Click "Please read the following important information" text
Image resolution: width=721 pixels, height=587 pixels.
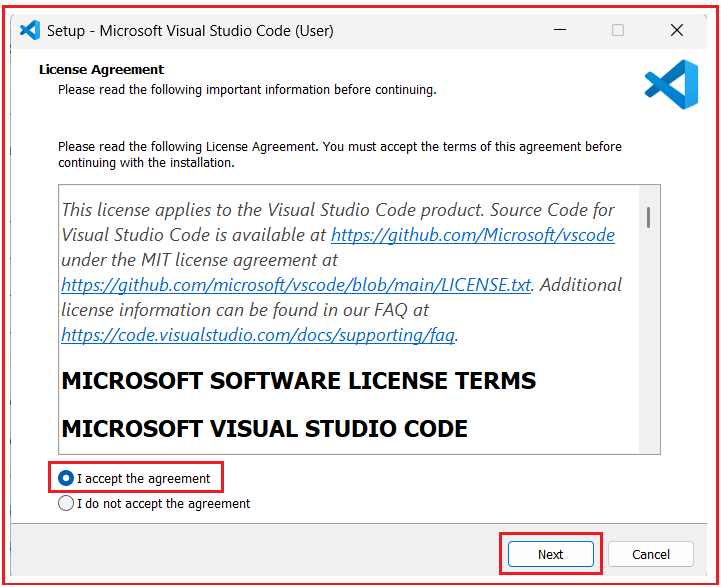(247, 90)
